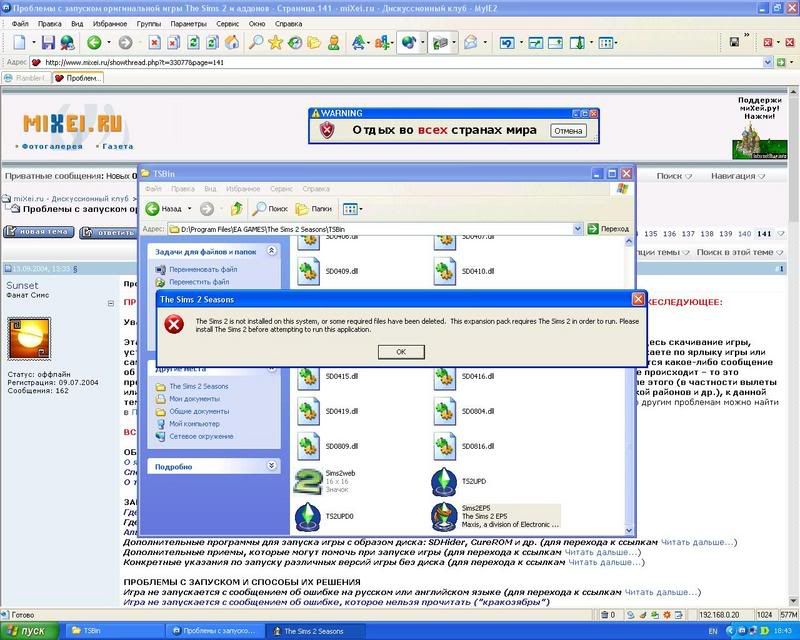Click the новая тема forum button

39,232
